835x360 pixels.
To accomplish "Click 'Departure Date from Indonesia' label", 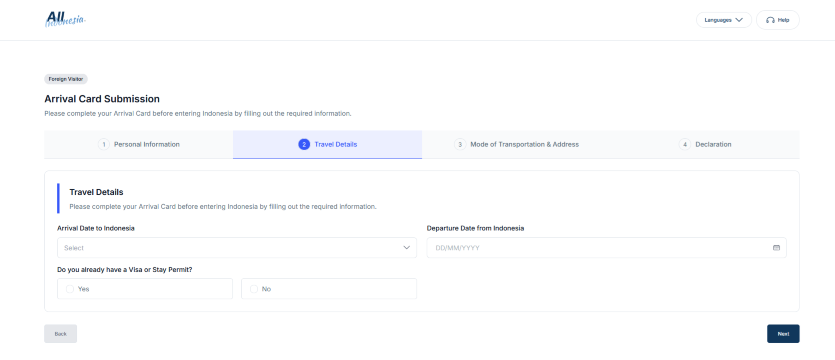I will click(x=476, y=228).
